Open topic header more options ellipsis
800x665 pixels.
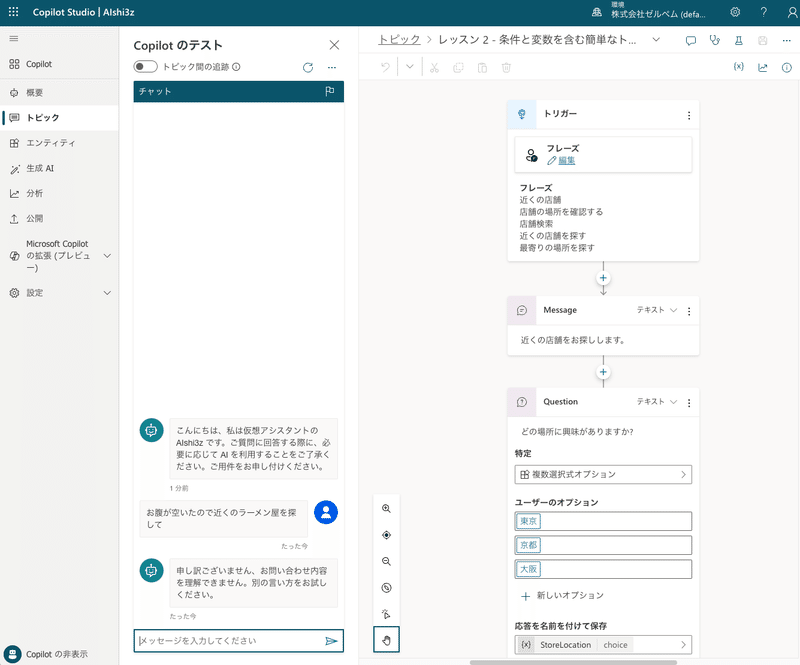coord(787,40)
